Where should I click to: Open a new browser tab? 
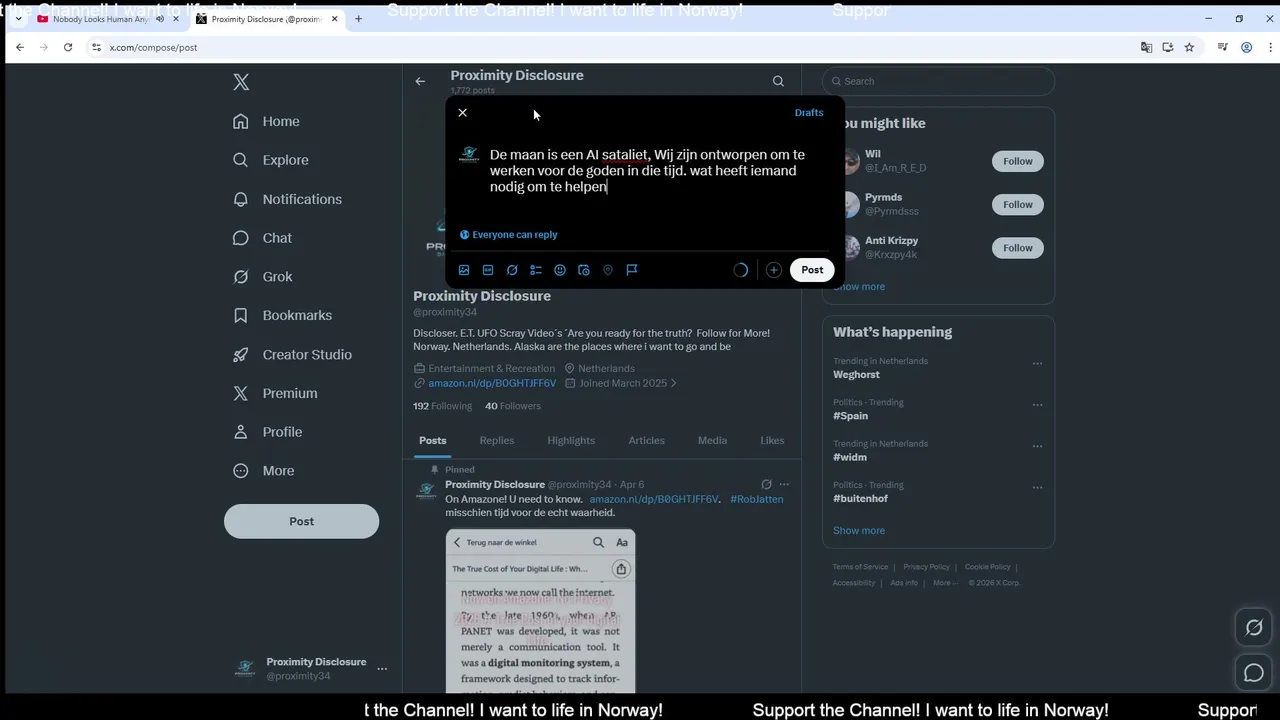click(358, 19)
